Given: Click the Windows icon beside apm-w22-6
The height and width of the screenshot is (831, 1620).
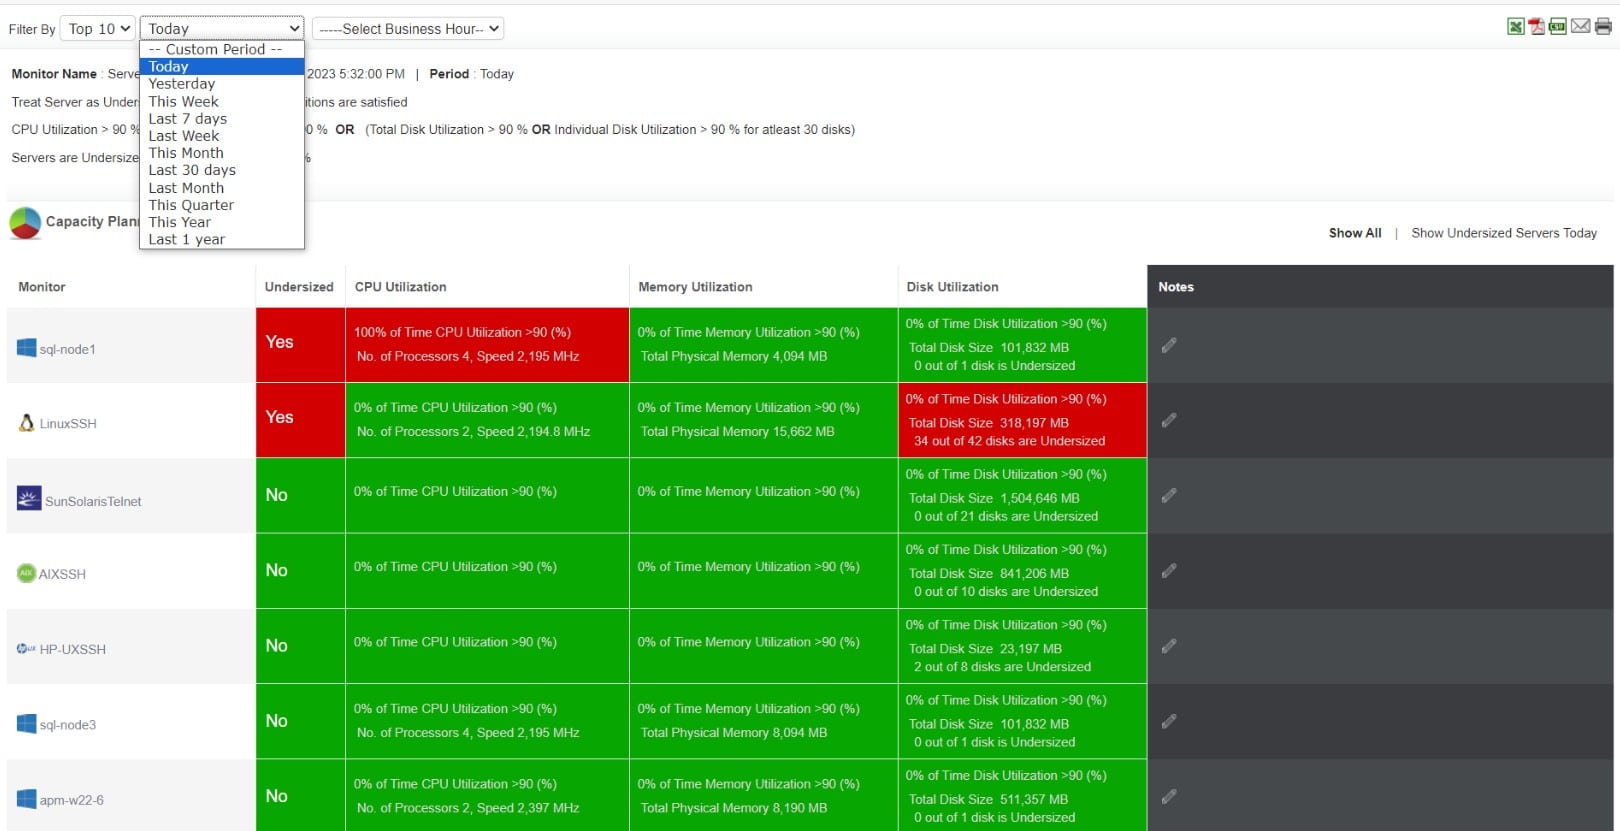Looking at the screenshot, I should (x=26, y=799).
